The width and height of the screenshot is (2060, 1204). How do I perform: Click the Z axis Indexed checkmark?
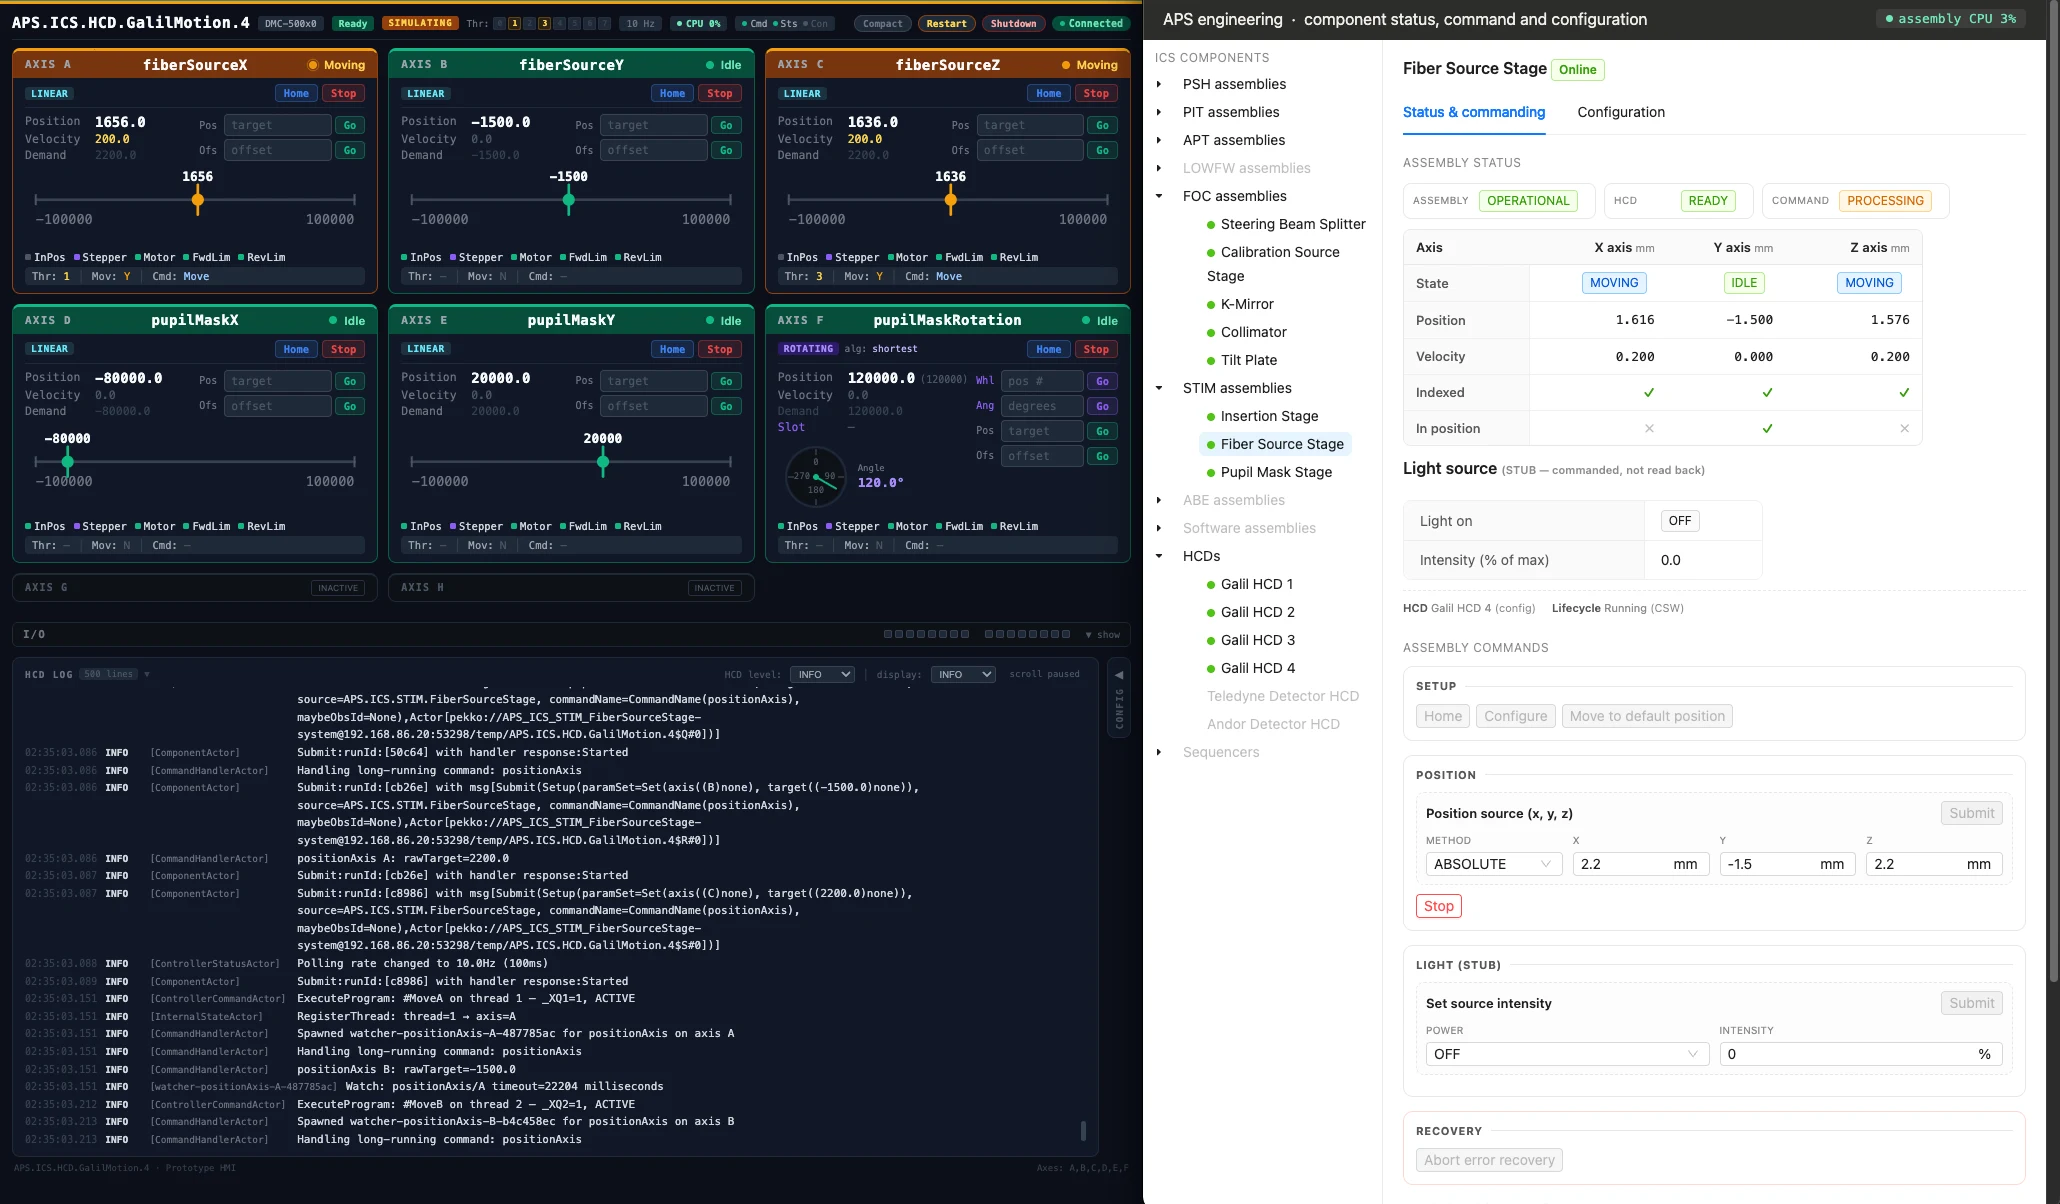click(x=1904, y=393)
